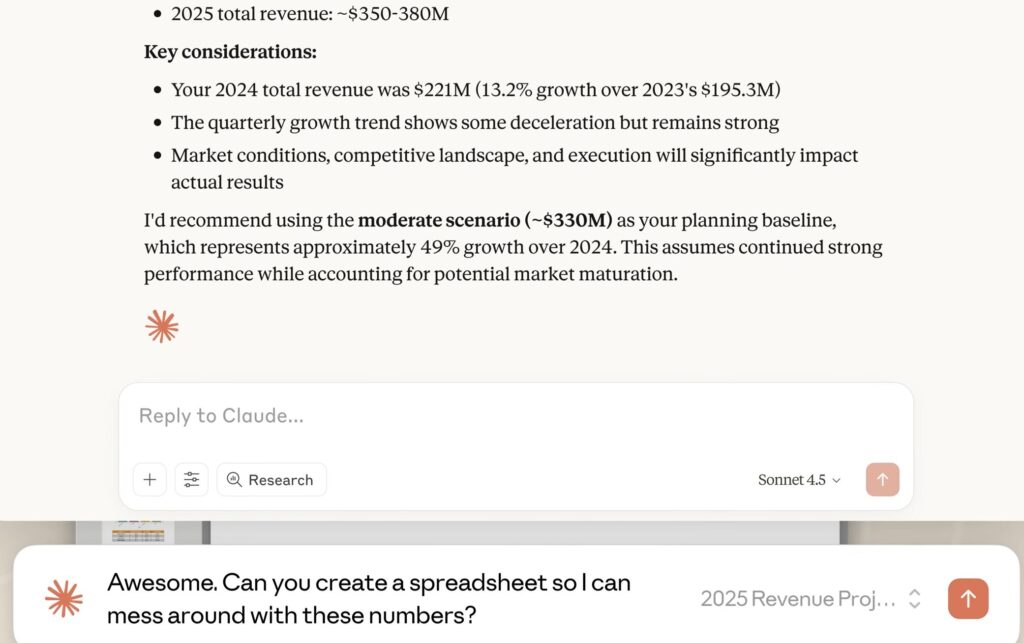The image size is (1024, 643).
Task: Click the "Awesome. Can you create a spreadsheet" prompt text
Action: point(369,598)
